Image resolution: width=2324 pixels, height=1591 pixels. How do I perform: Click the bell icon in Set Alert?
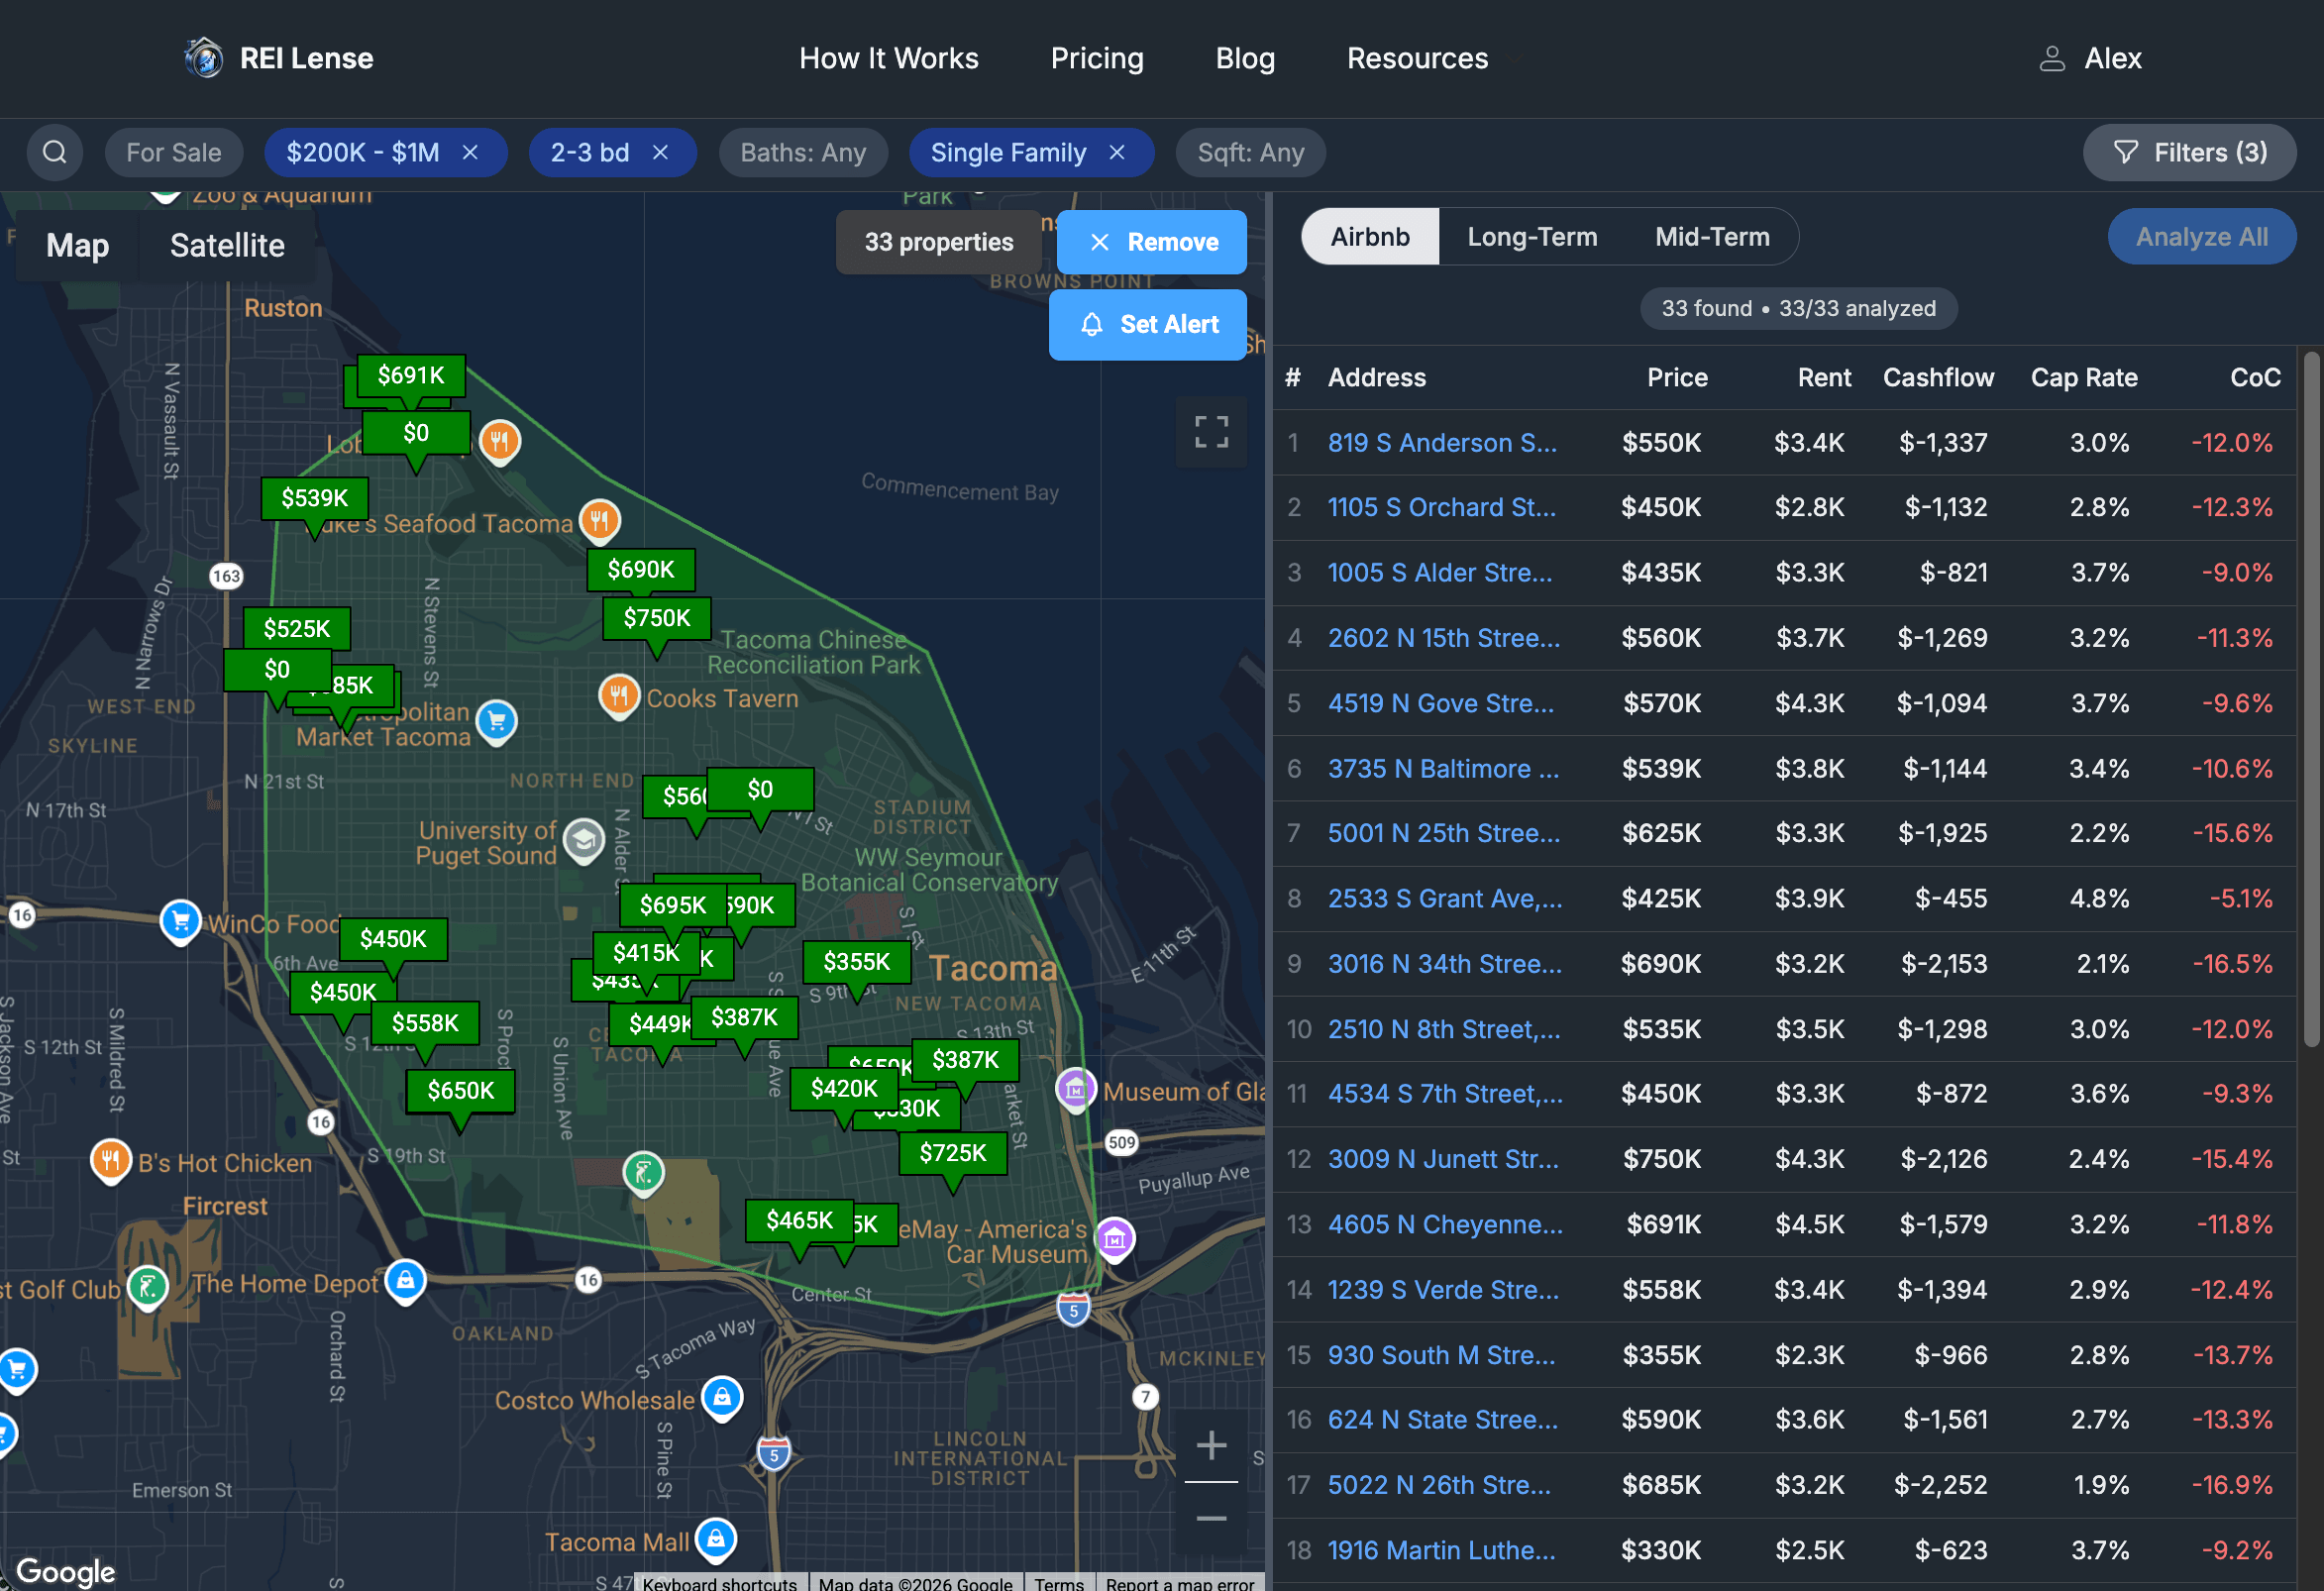point(1092,324)
